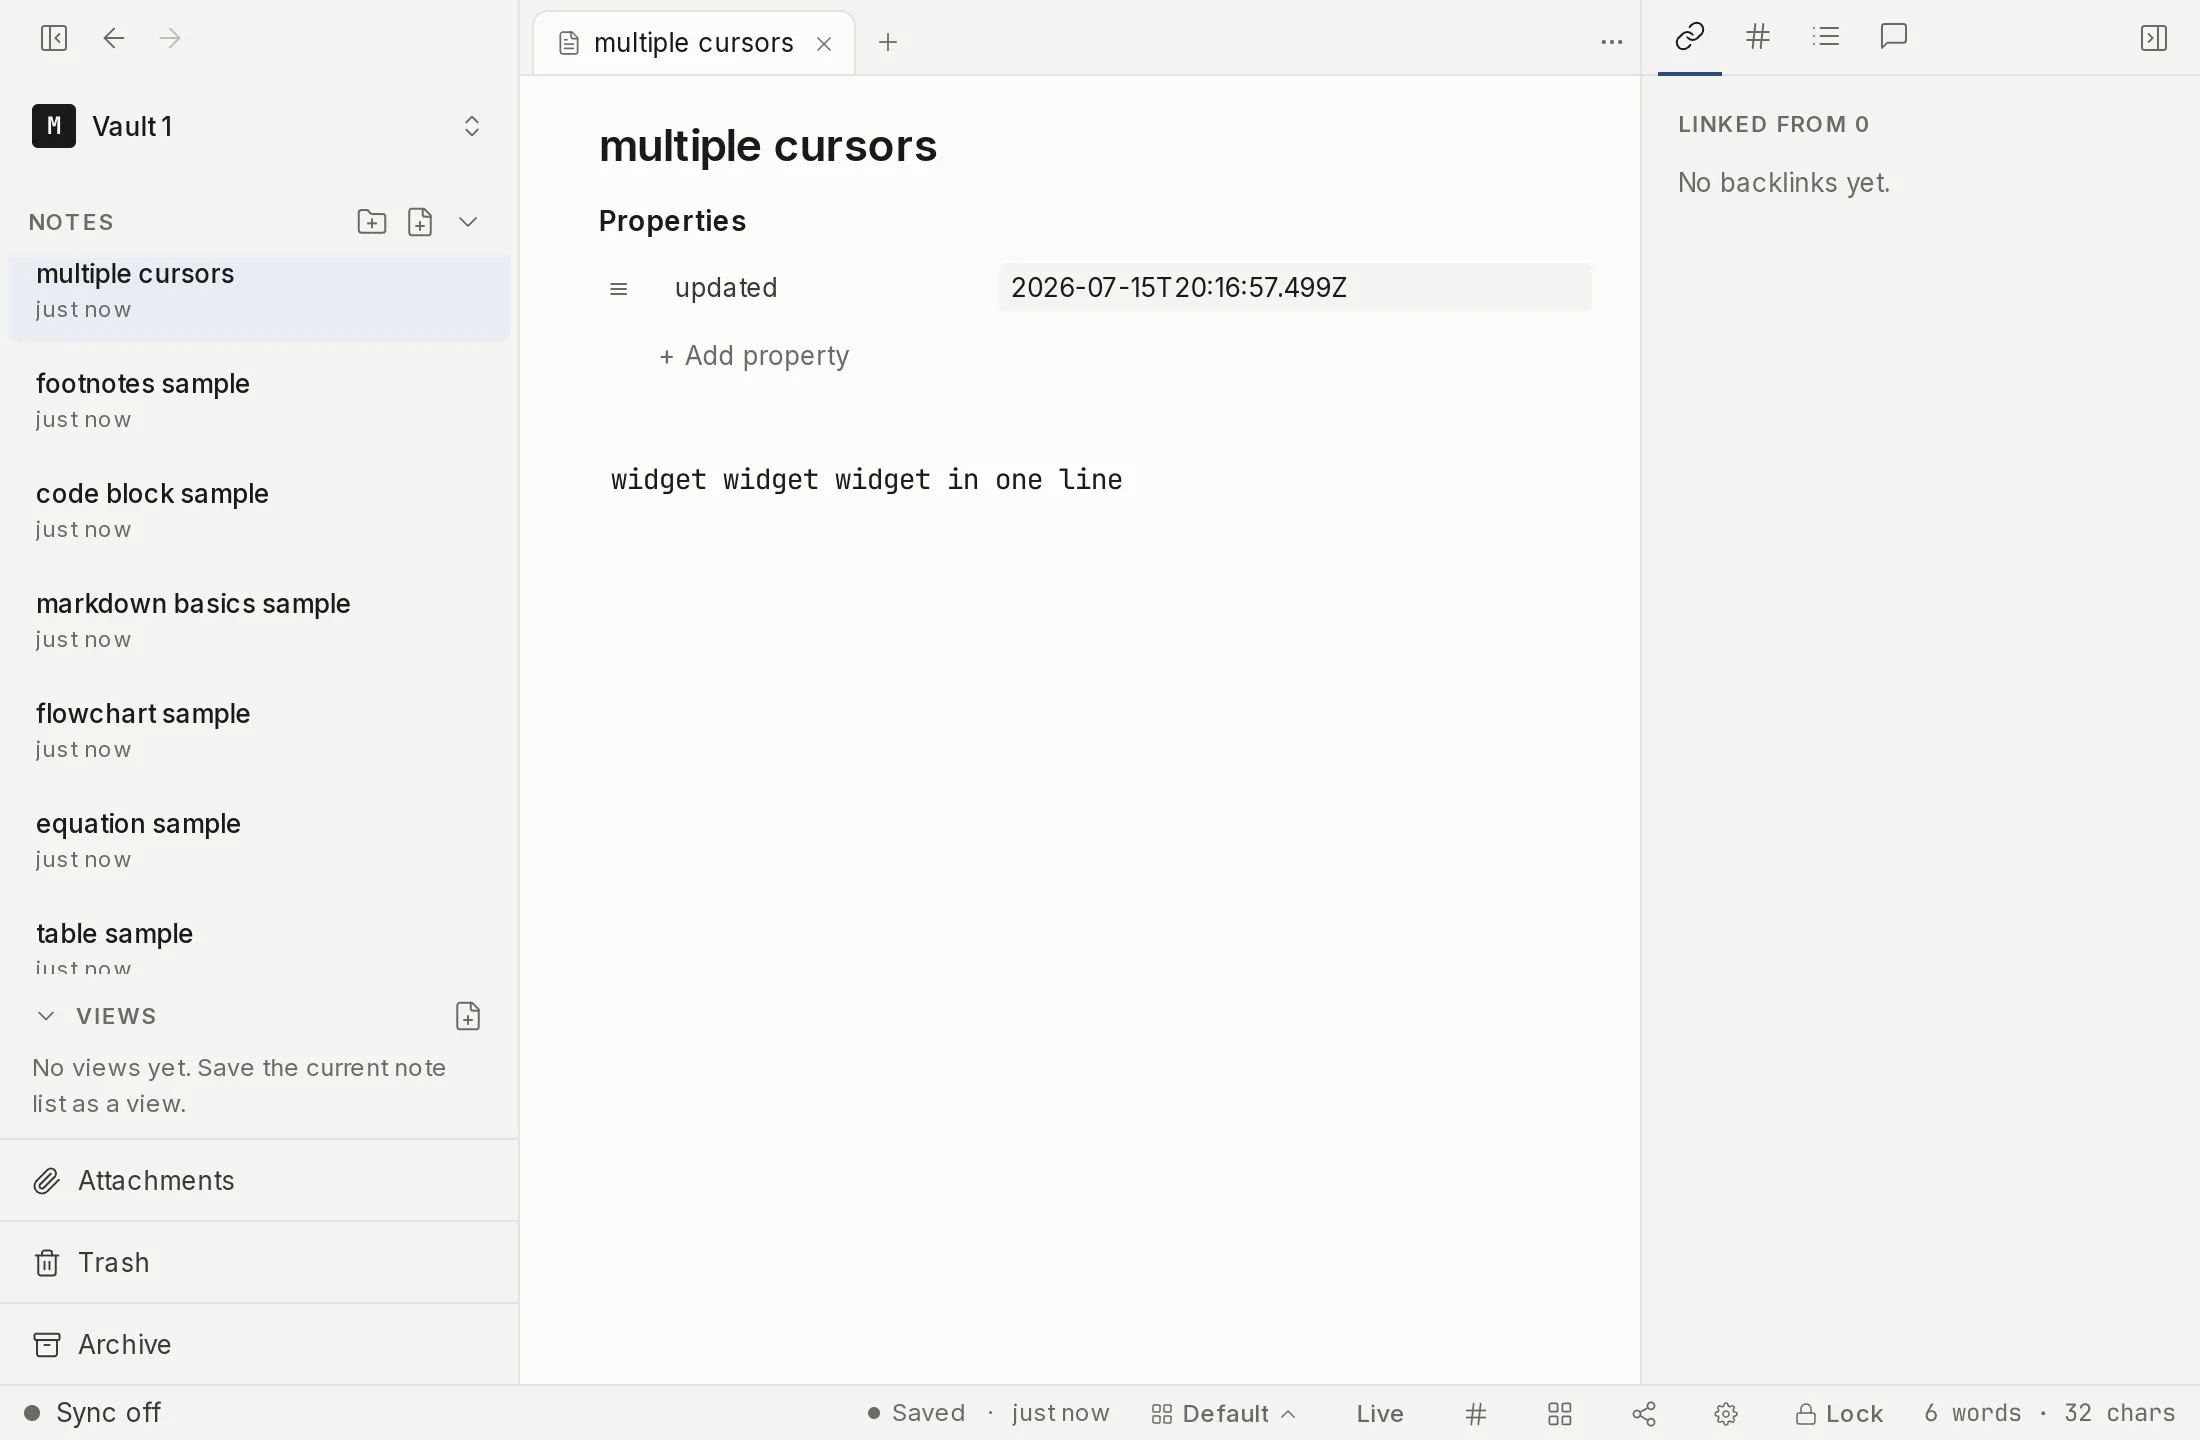Viewport: 2200px width, 1440px height.
Task: Select the multiple cursors tab
Action: (x=693, y=43)
